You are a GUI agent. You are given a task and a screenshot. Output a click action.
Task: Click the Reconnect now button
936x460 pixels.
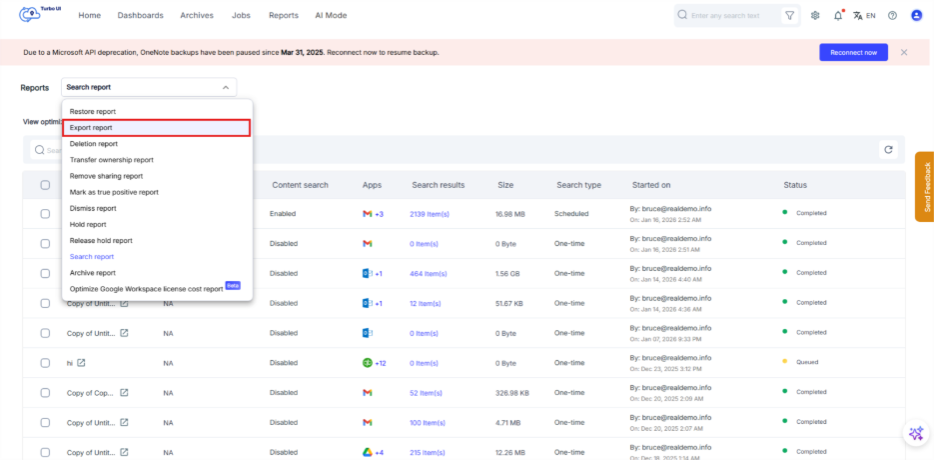tap(852, 52)
